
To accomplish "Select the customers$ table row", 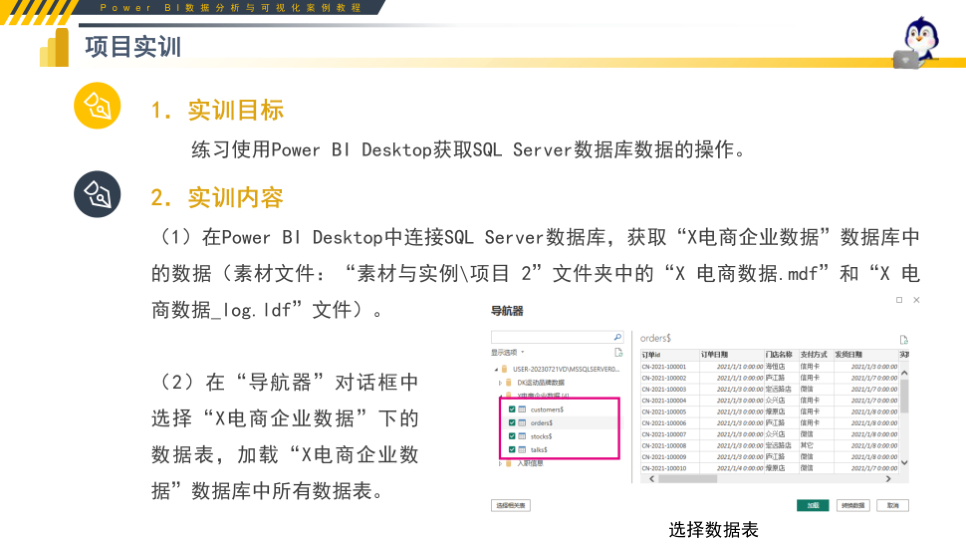I will [559, 409].
